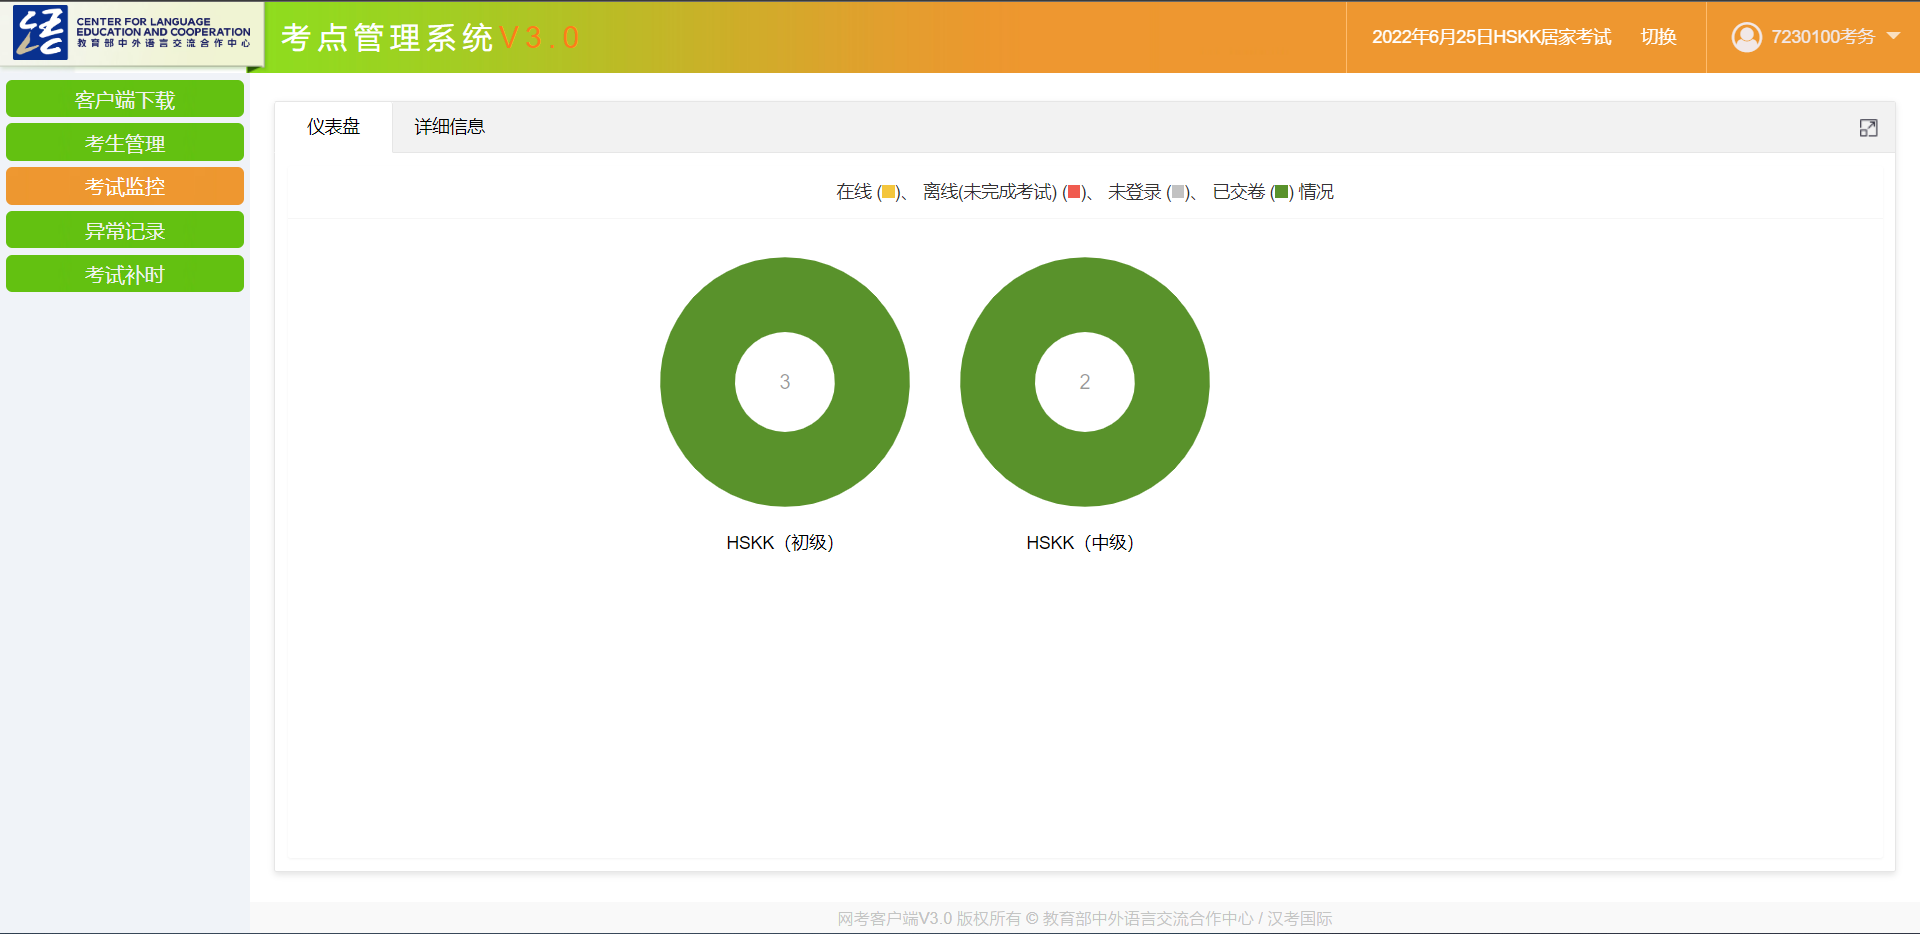The image size is (1920, 934).
Task: Select the 考试监控 sidebar item
Action: tap(125, 187)
